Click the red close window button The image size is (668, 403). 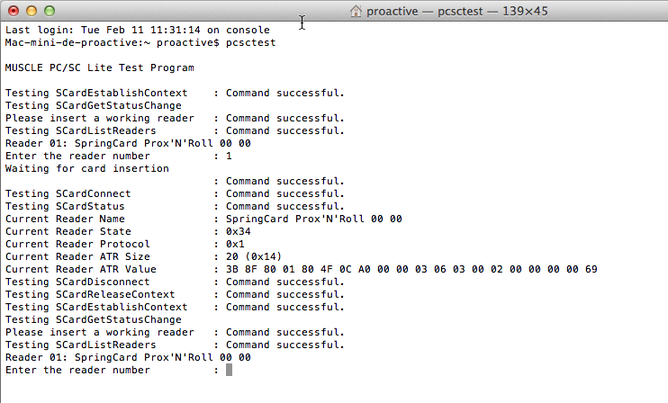pos(14,11)
